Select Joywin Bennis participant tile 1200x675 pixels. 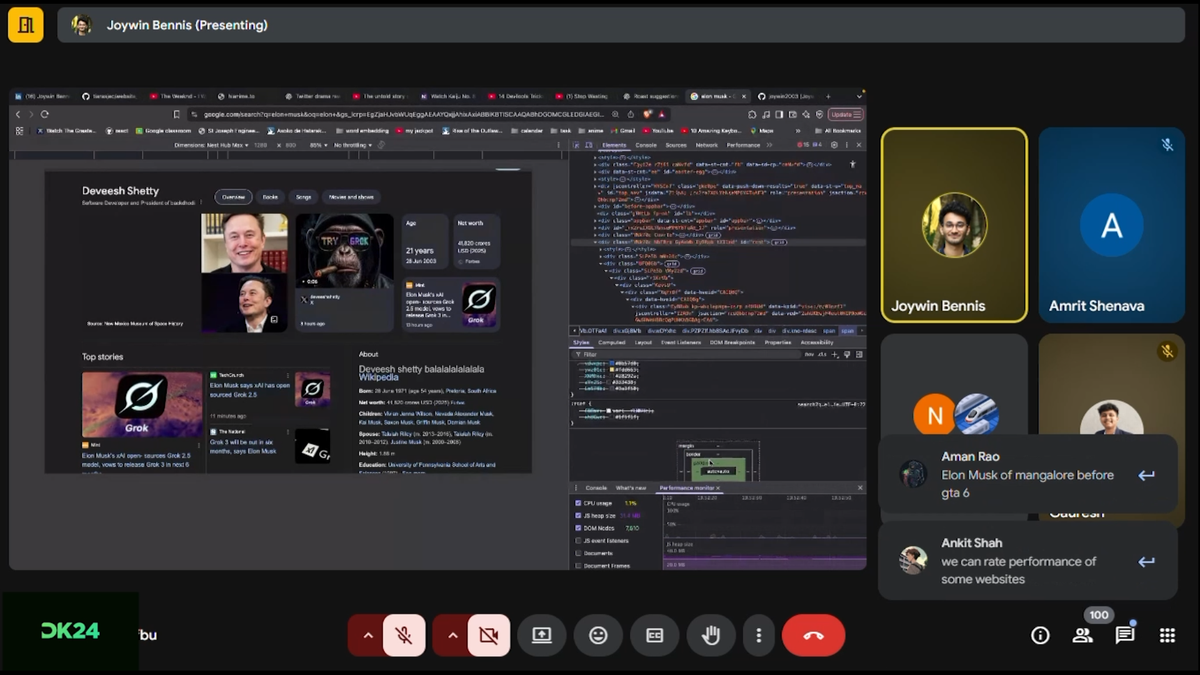coord(953,225)
